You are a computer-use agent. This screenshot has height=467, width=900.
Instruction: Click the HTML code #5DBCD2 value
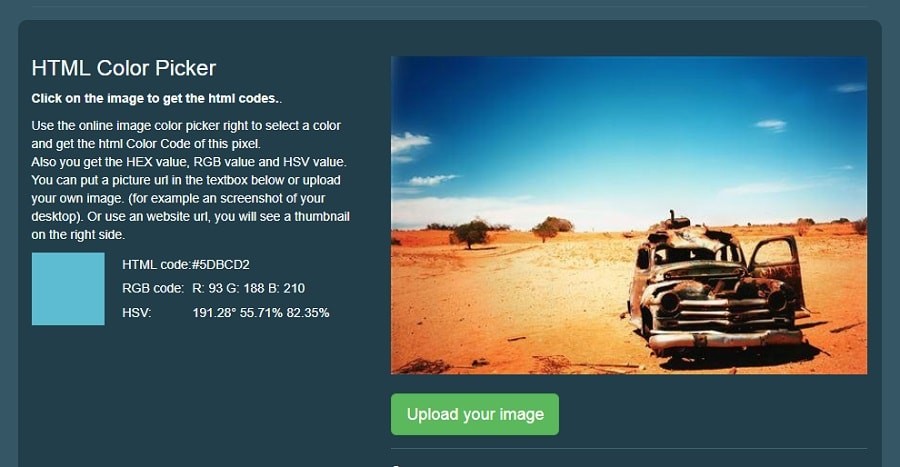click(x=220, y=264)
